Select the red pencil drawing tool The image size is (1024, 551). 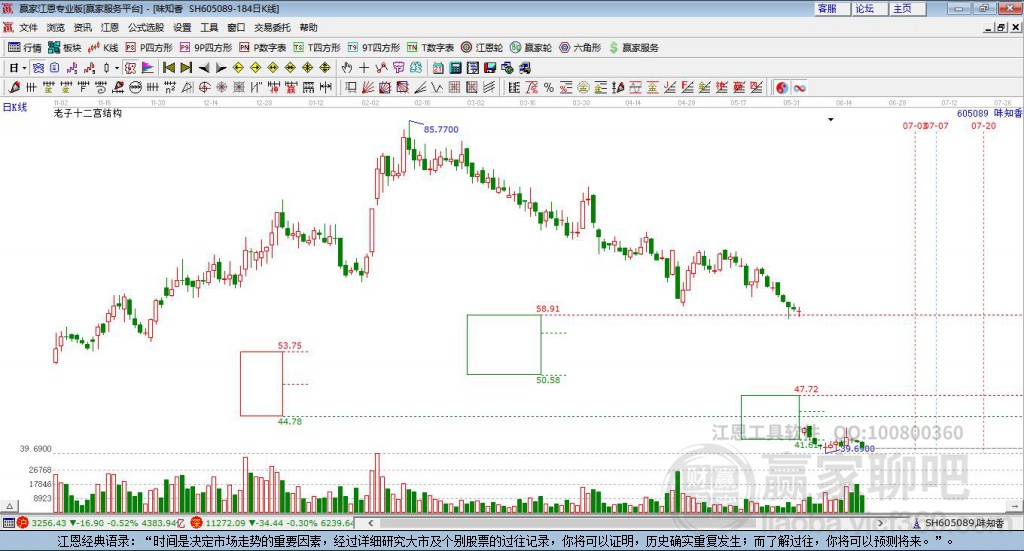[14, 87]
